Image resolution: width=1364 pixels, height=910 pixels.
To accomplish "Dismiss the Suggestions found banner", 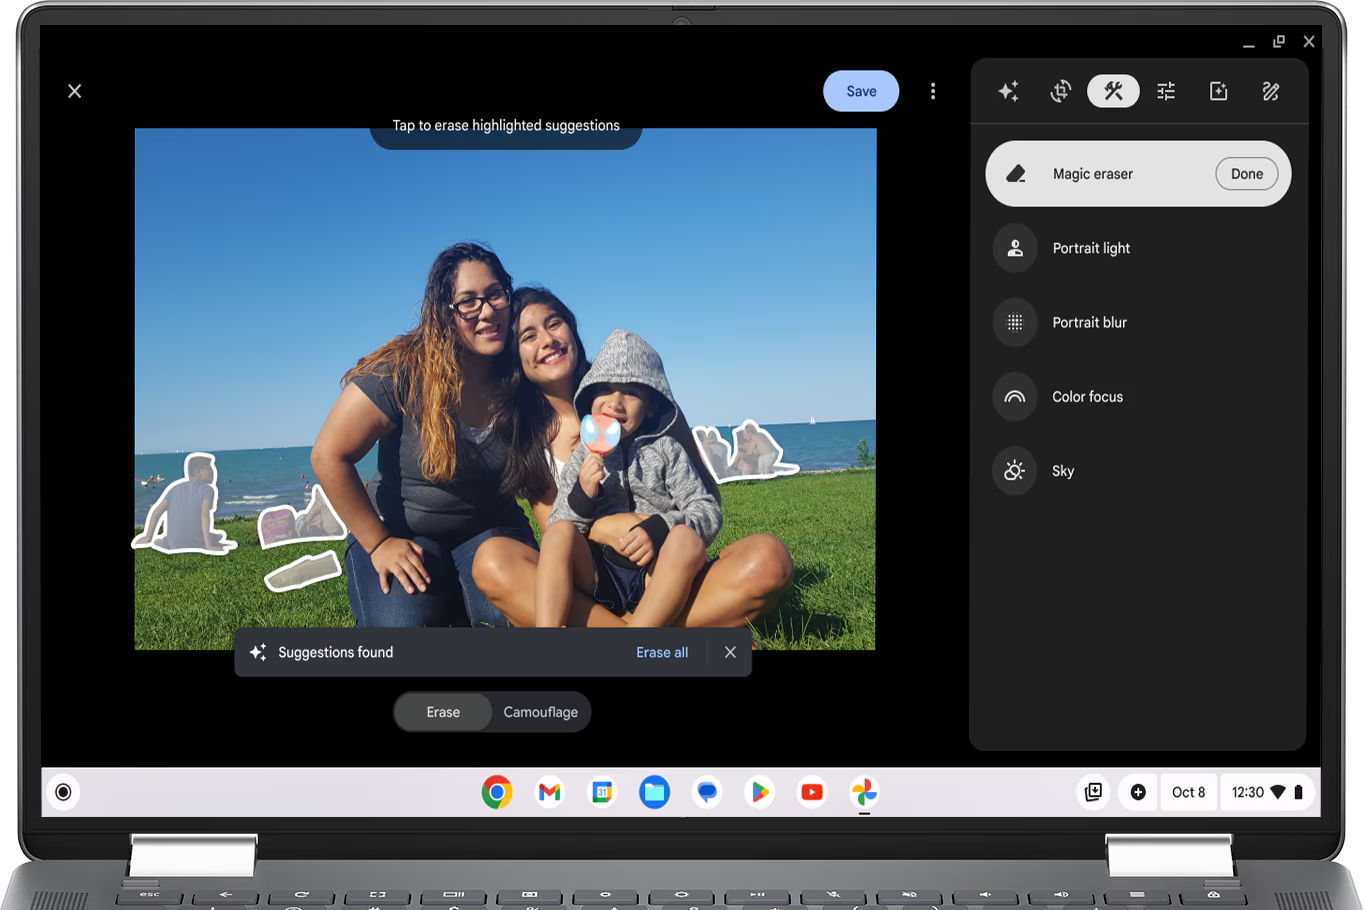I will click(730, 652).
